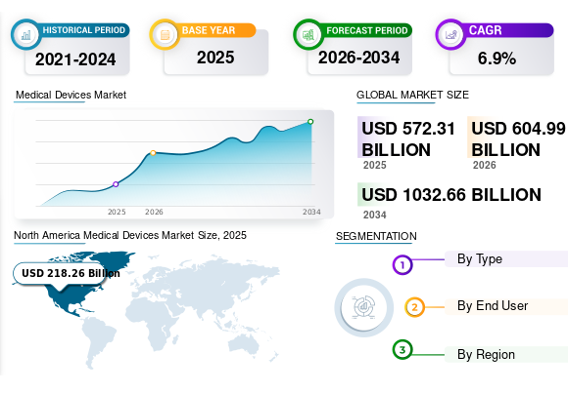Select the By End User segmentation label
Screen dimensions: 568x394
pos(492,306)
